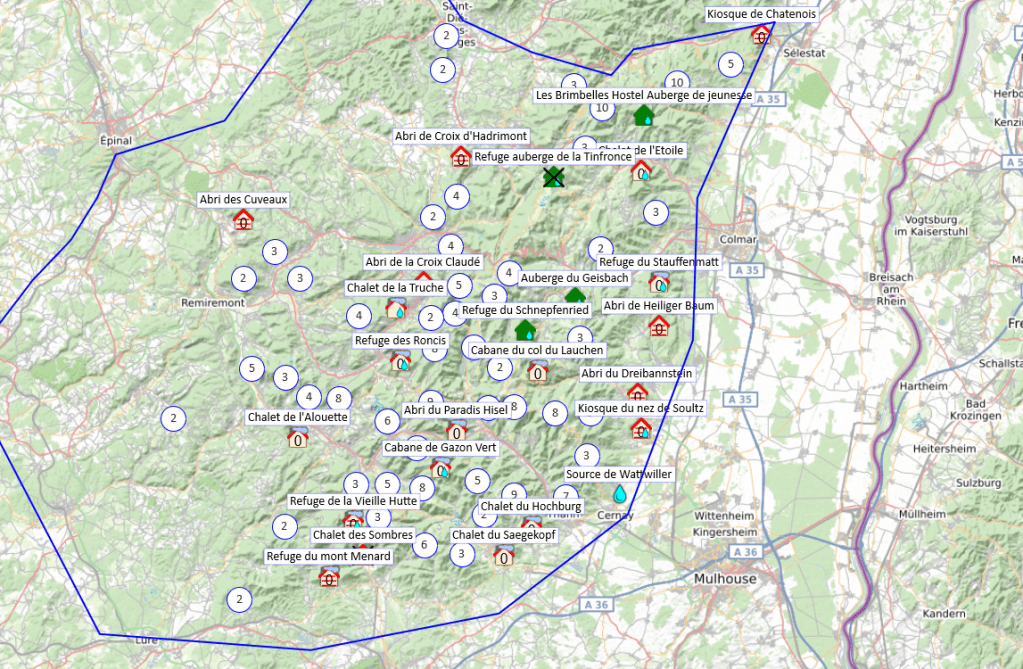Screen dimensions: 1023x669
Task: Select the Abri des Cuveaux hut marker
Action: click(x=243, y=220)
